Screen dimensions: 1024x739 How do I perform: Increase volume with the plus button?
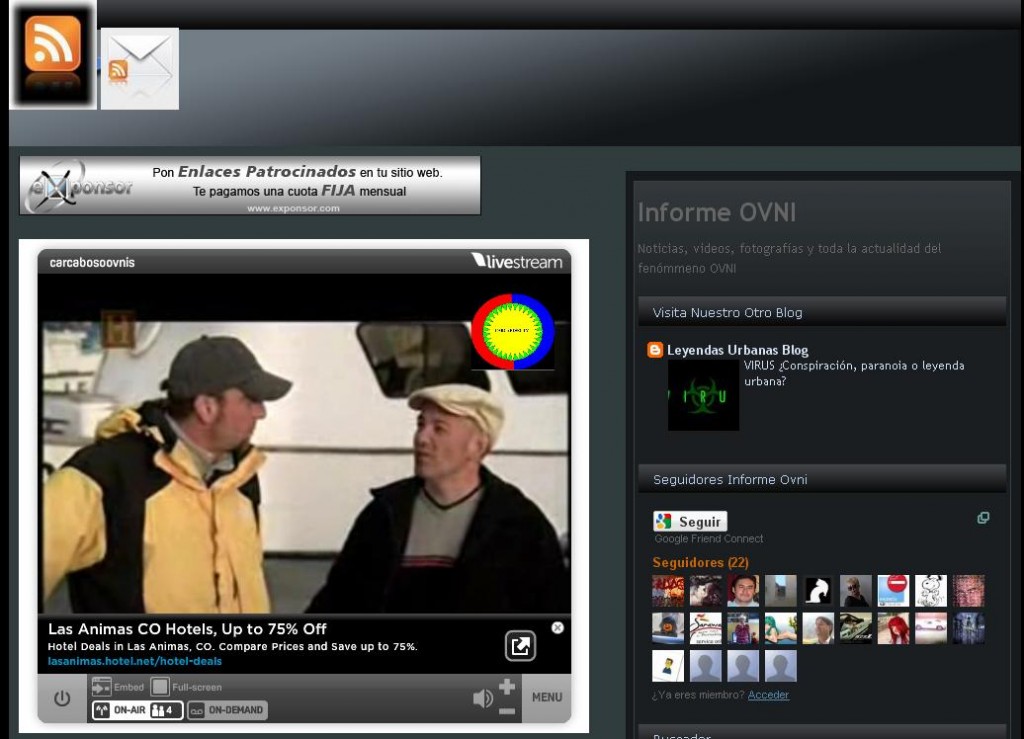coord(507,686)
